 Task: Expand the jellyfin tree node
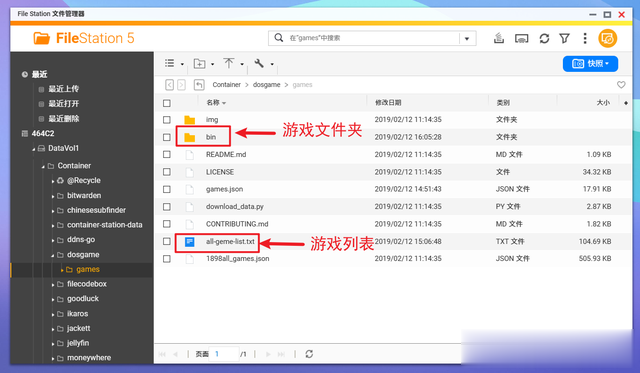point(53,344)
